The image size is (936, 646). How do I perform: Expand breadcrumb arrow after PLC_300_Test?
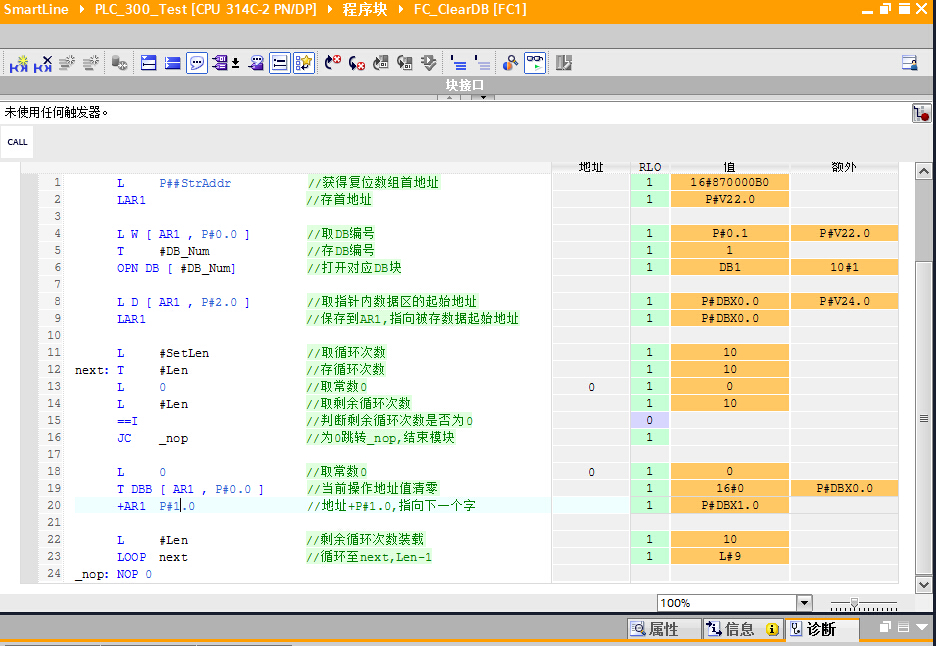coord(330,10)
